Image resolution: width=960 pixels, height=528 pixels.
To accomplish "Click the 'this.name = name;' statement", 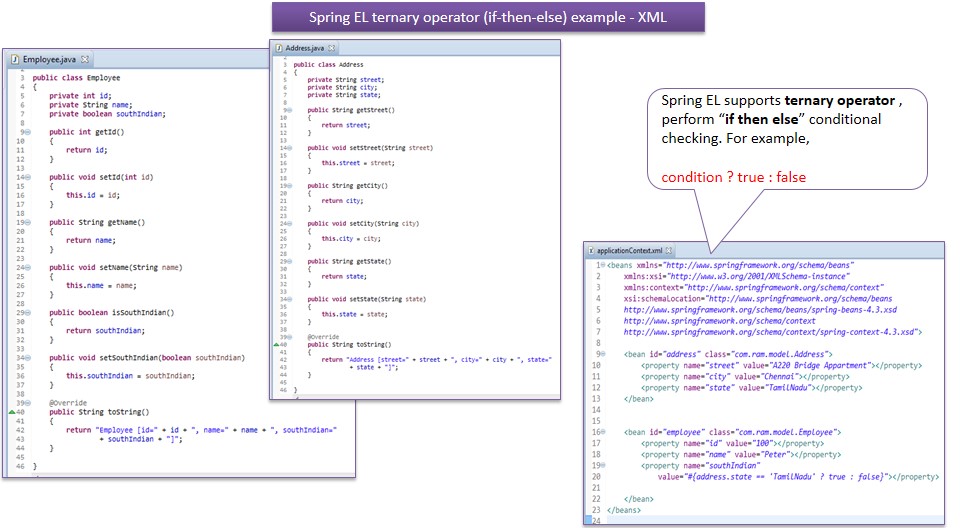I will coord(101,285).
